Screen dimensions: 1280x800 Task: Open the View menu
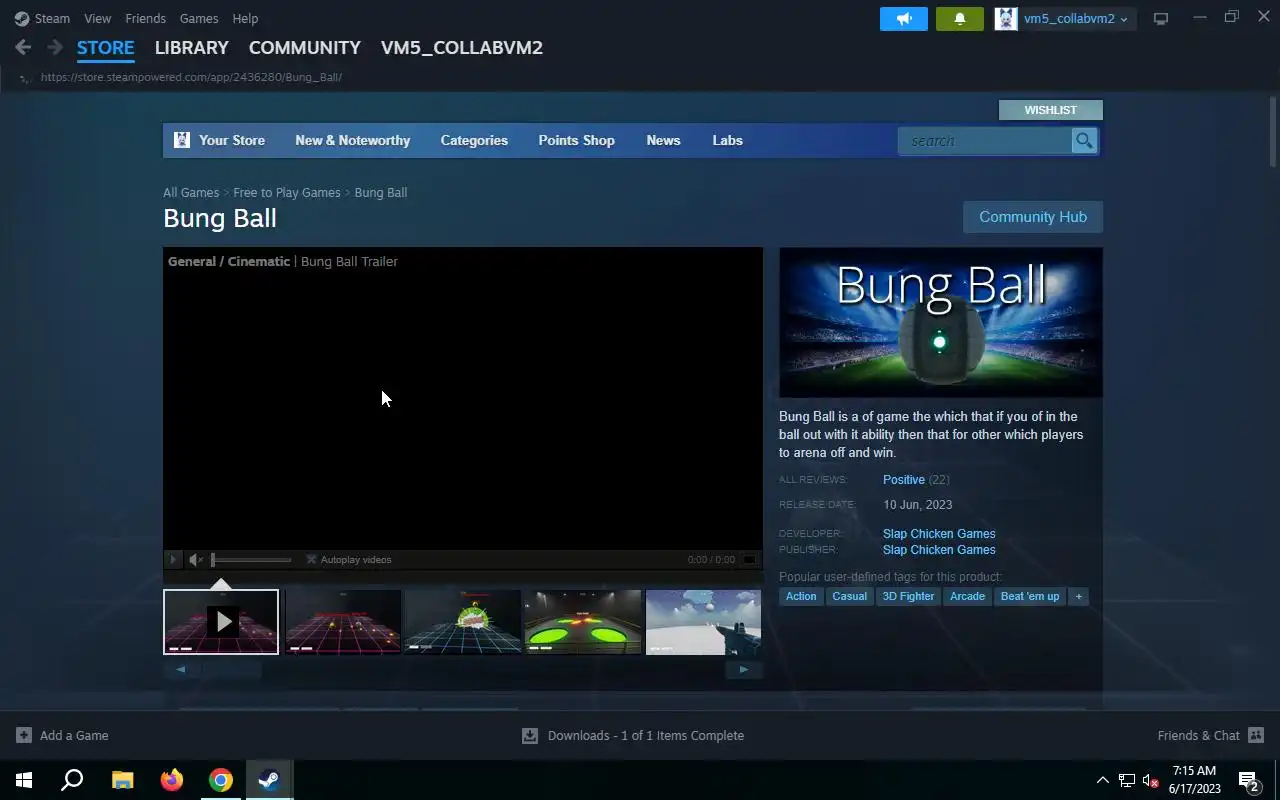click(98, 18)
